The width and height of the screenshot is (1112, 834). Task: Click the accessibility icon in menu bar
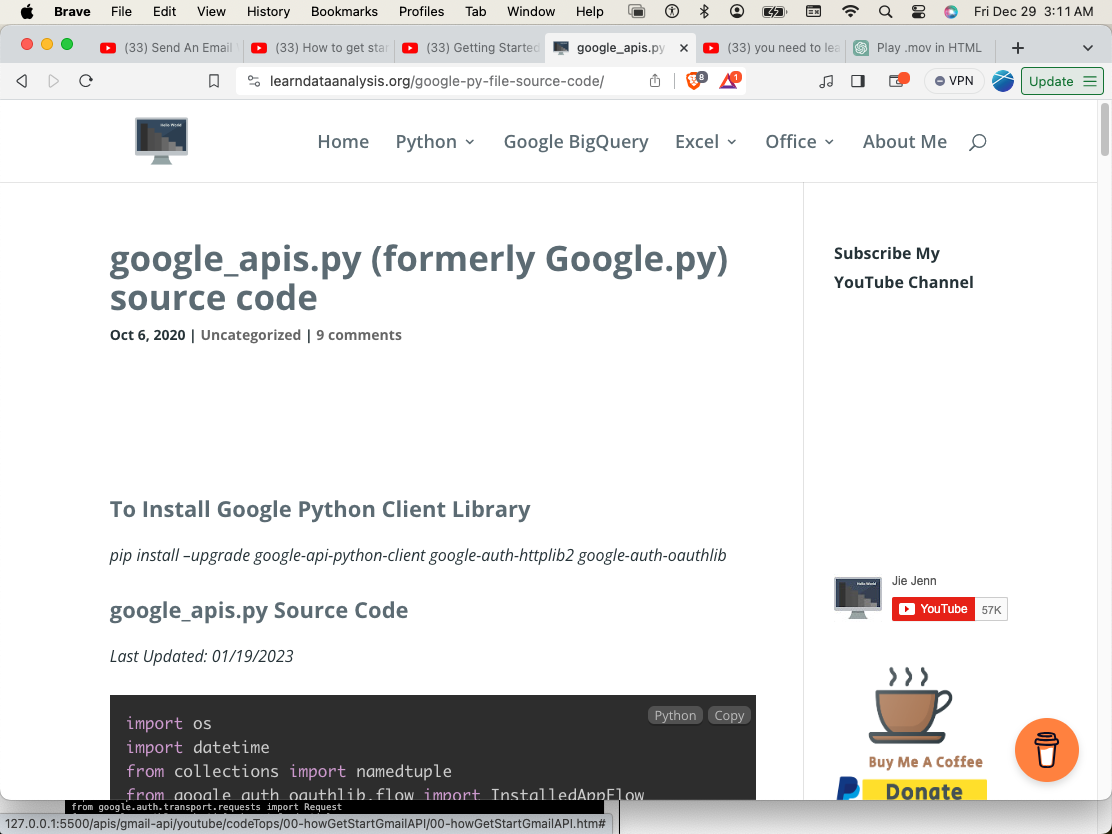672,11
